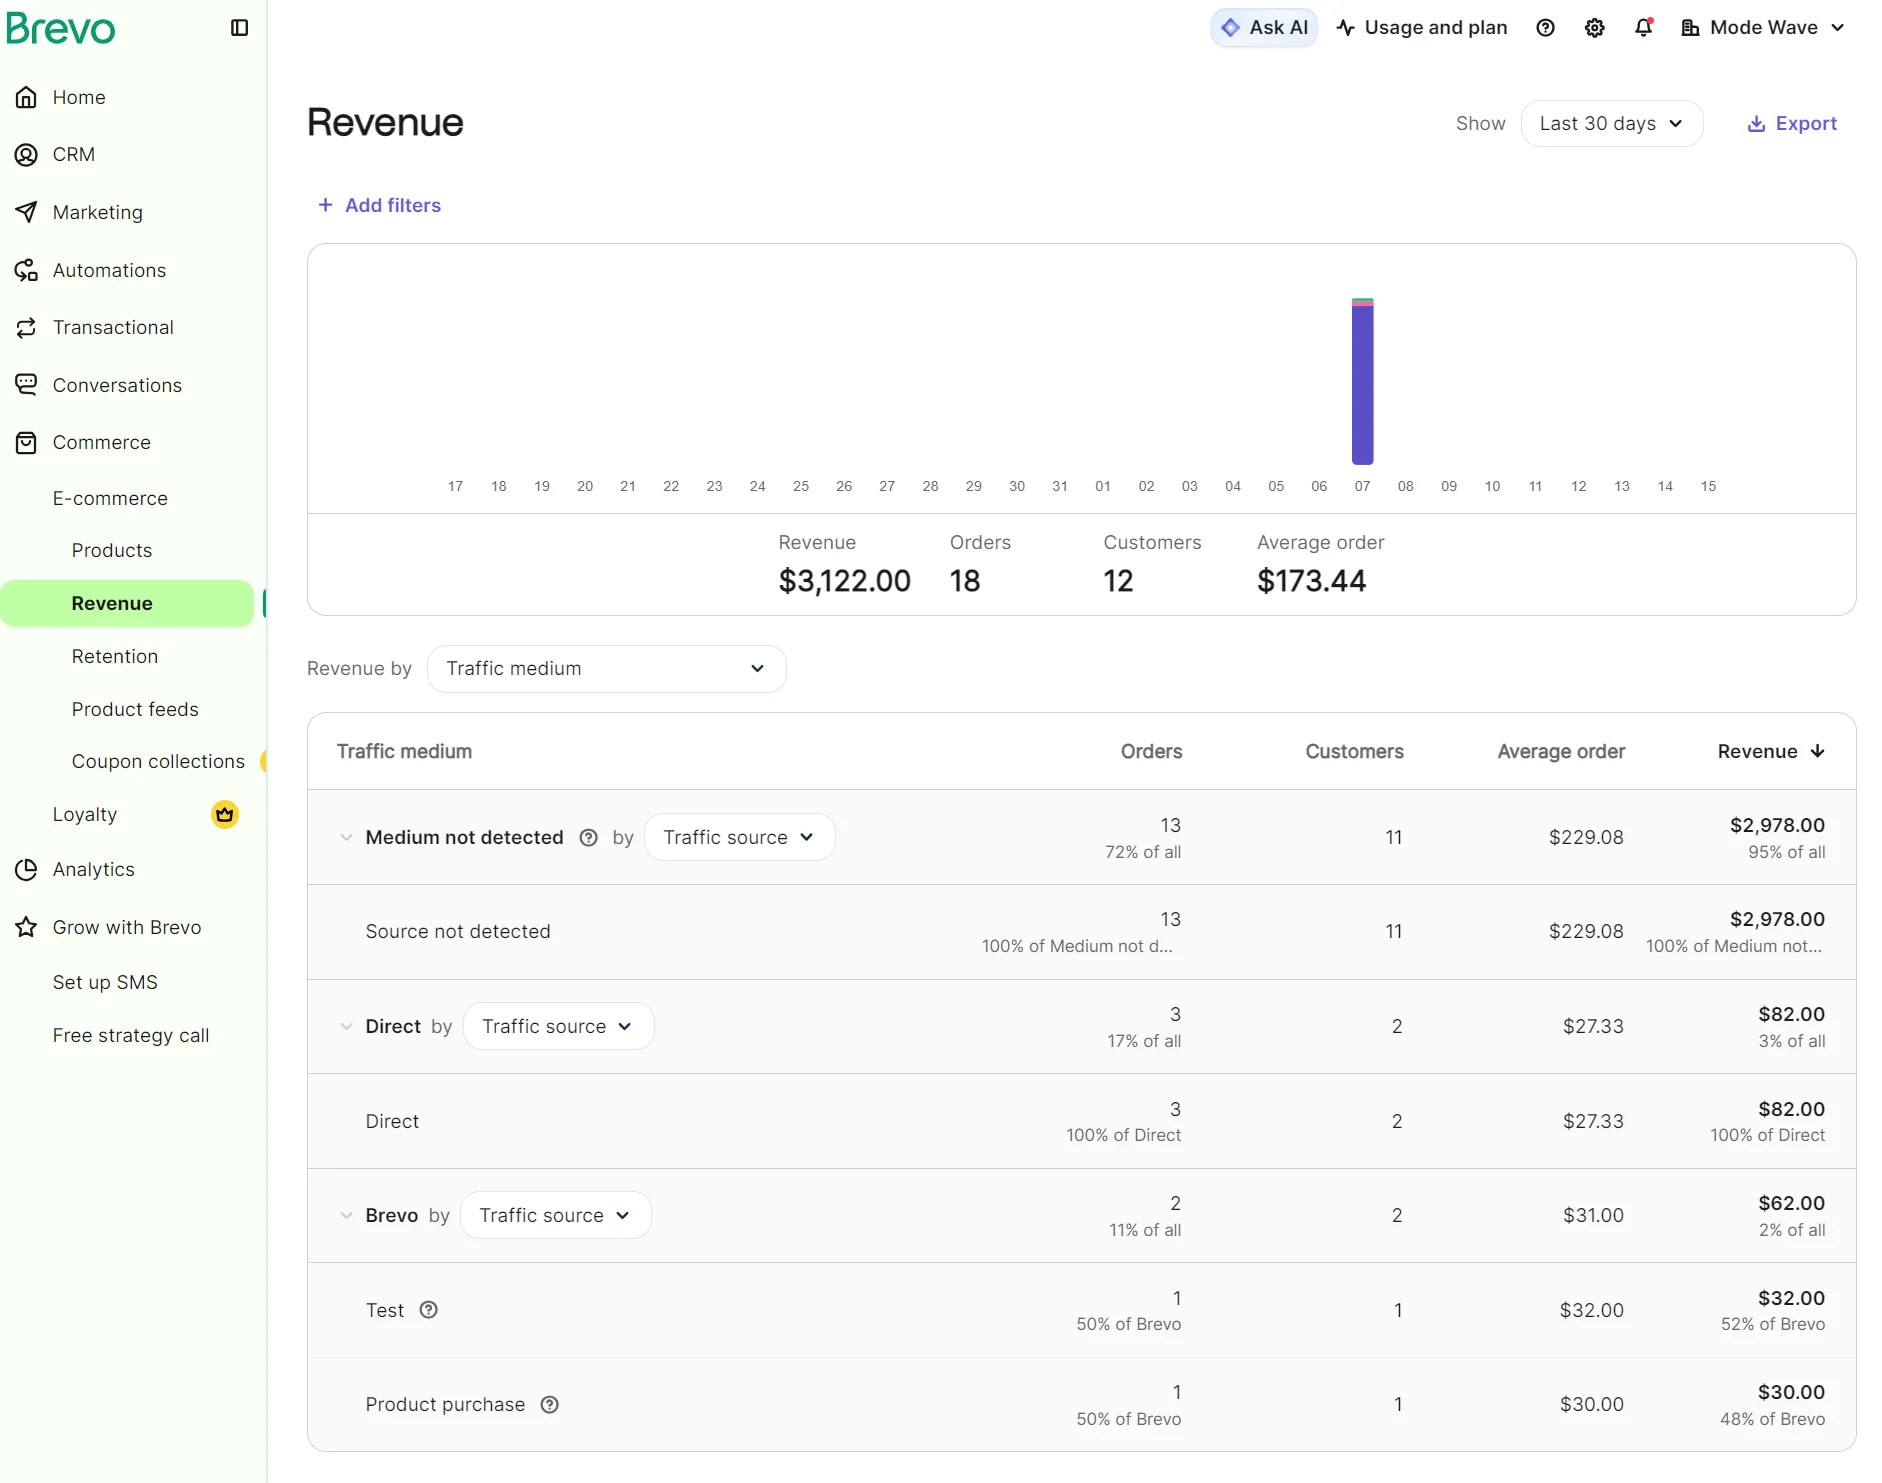Click the Marketing paper plane icon
Screen dimensions: 1882x1483
coord(27,212)
